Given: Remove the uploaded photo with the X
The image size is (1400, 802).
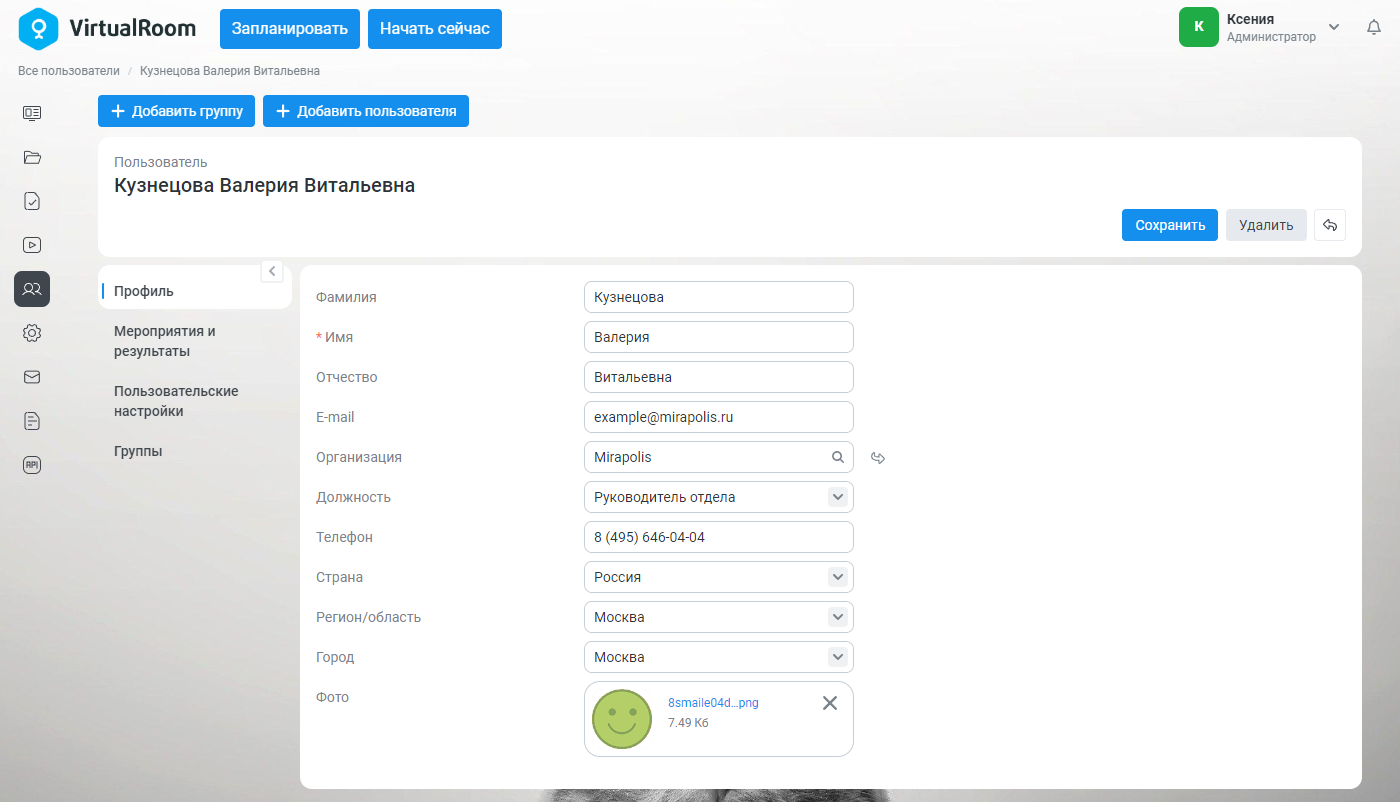Looking at the screenshot, I should coord(829,703).
